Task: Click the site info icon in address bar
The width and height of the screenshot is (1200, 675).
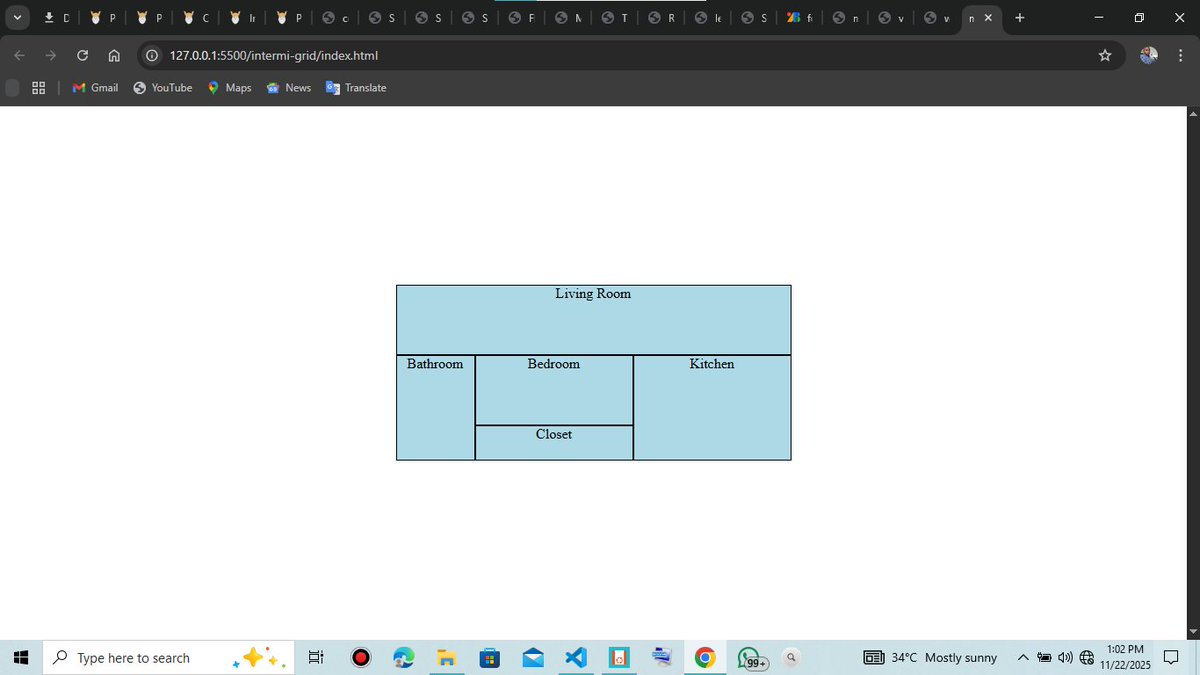Action: point(150,55)
